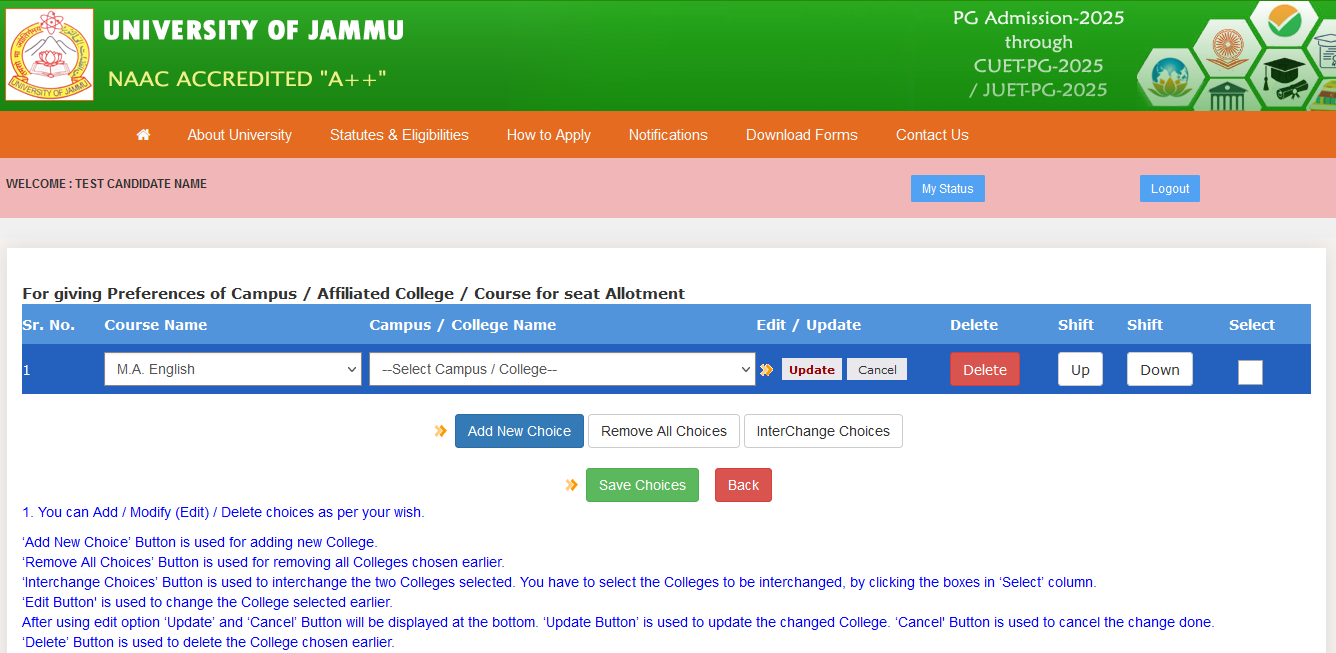1336x653 pixels.
Task: Click the Edit / Update column header
Action: (809, 324)
